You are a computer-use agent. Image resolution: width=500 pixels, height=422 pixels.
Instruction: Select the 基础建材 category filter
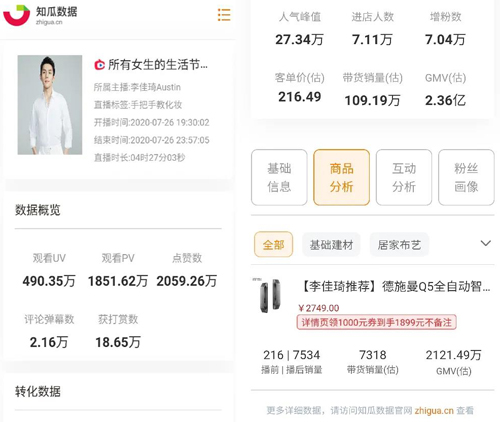point(331,245)
